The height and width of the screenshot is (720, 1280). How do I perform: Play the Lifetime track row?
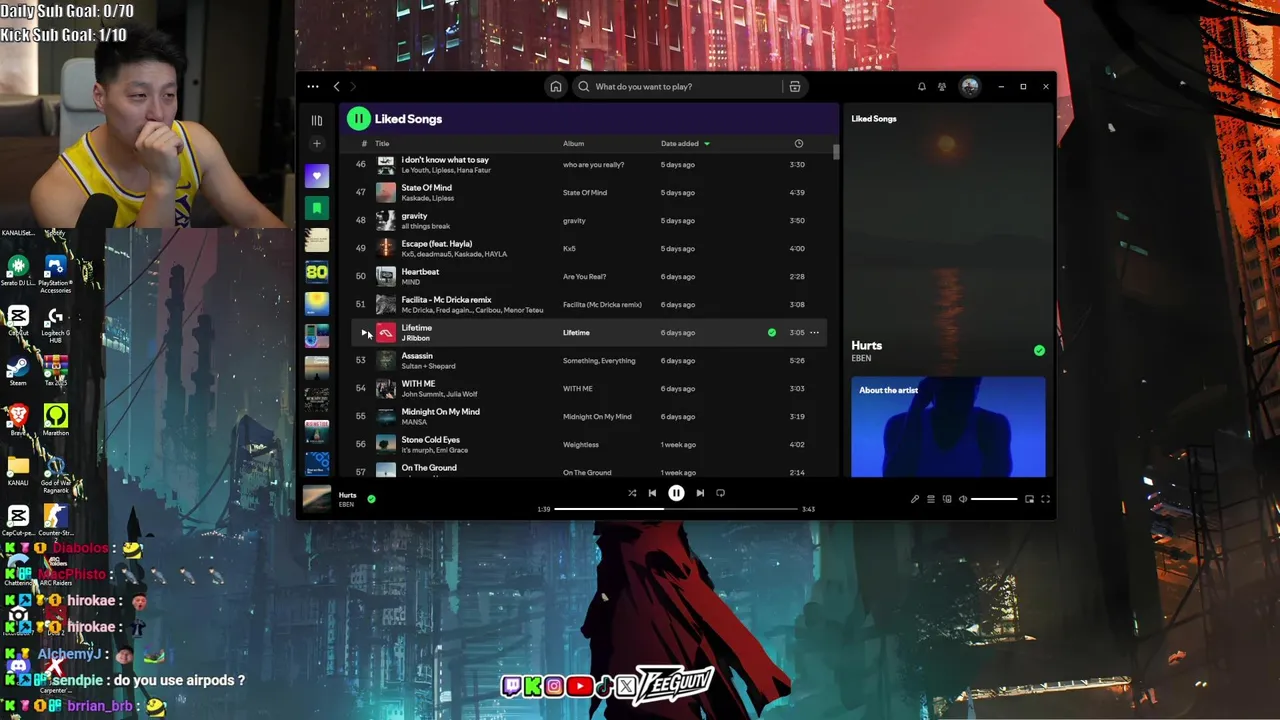[364, 332]
